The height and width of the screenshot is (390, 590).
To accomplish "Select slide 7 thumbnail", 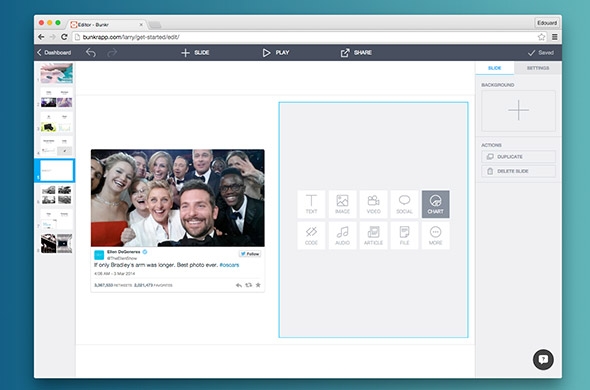I will pyautogui.click(x=56, y=219).
